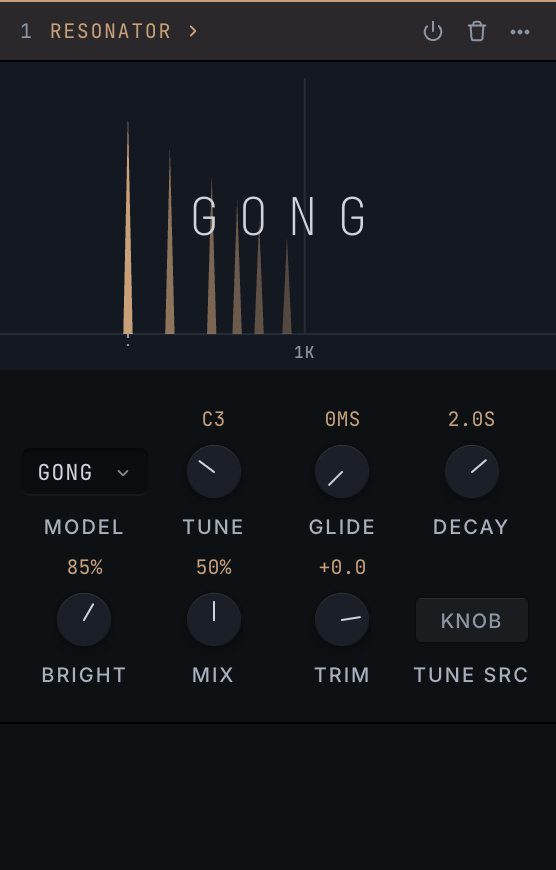Select the 50% mix value
Image resolution: width=556 pixels, height=870 pixels.
point(214,567)
